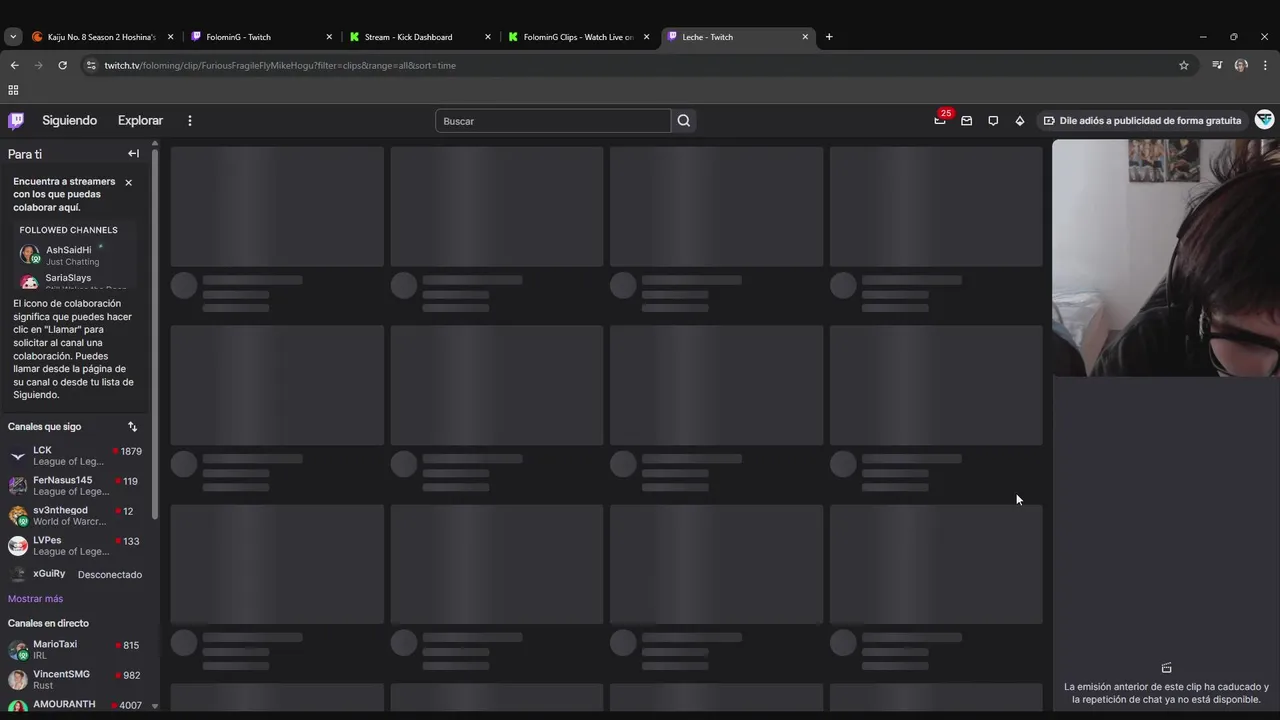
Task: Bookmark this page with the star
Action: [x=1184, y=65]
